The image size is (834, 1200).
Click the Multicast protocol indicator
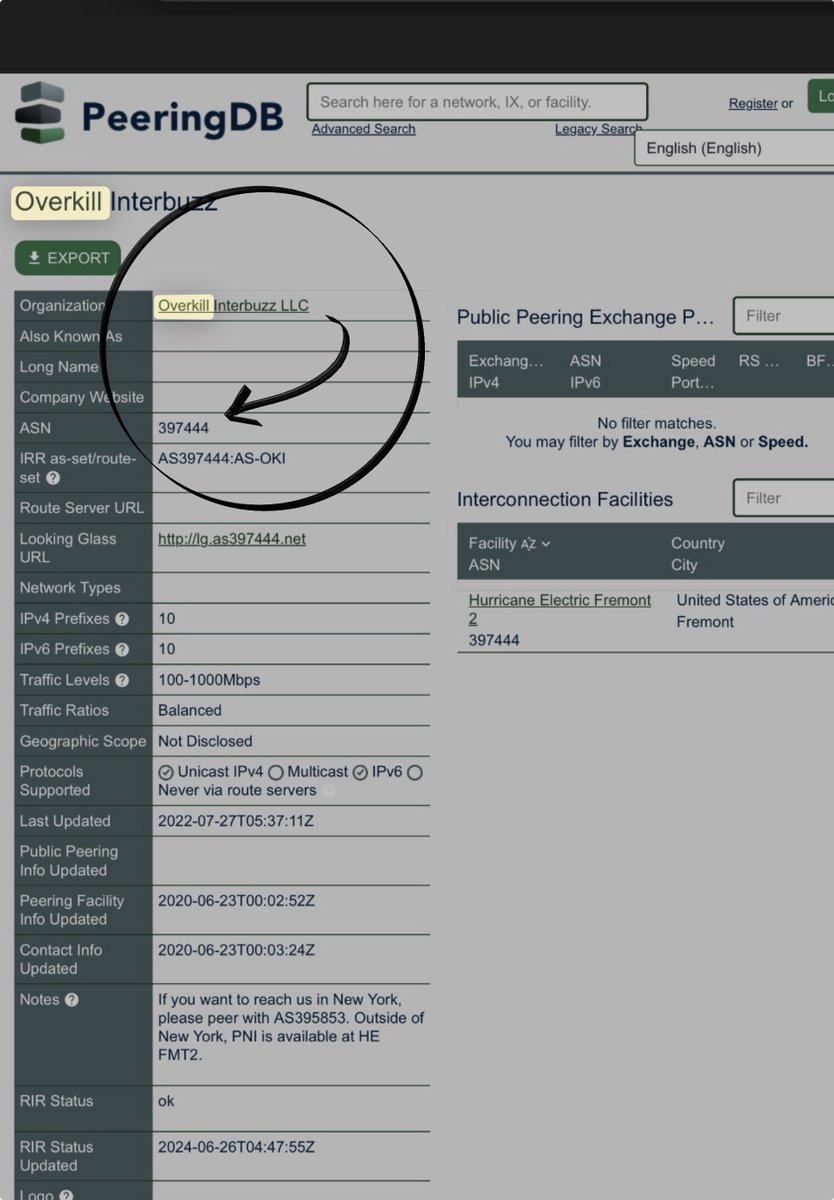pyautogui.click(x=276, y=772)
